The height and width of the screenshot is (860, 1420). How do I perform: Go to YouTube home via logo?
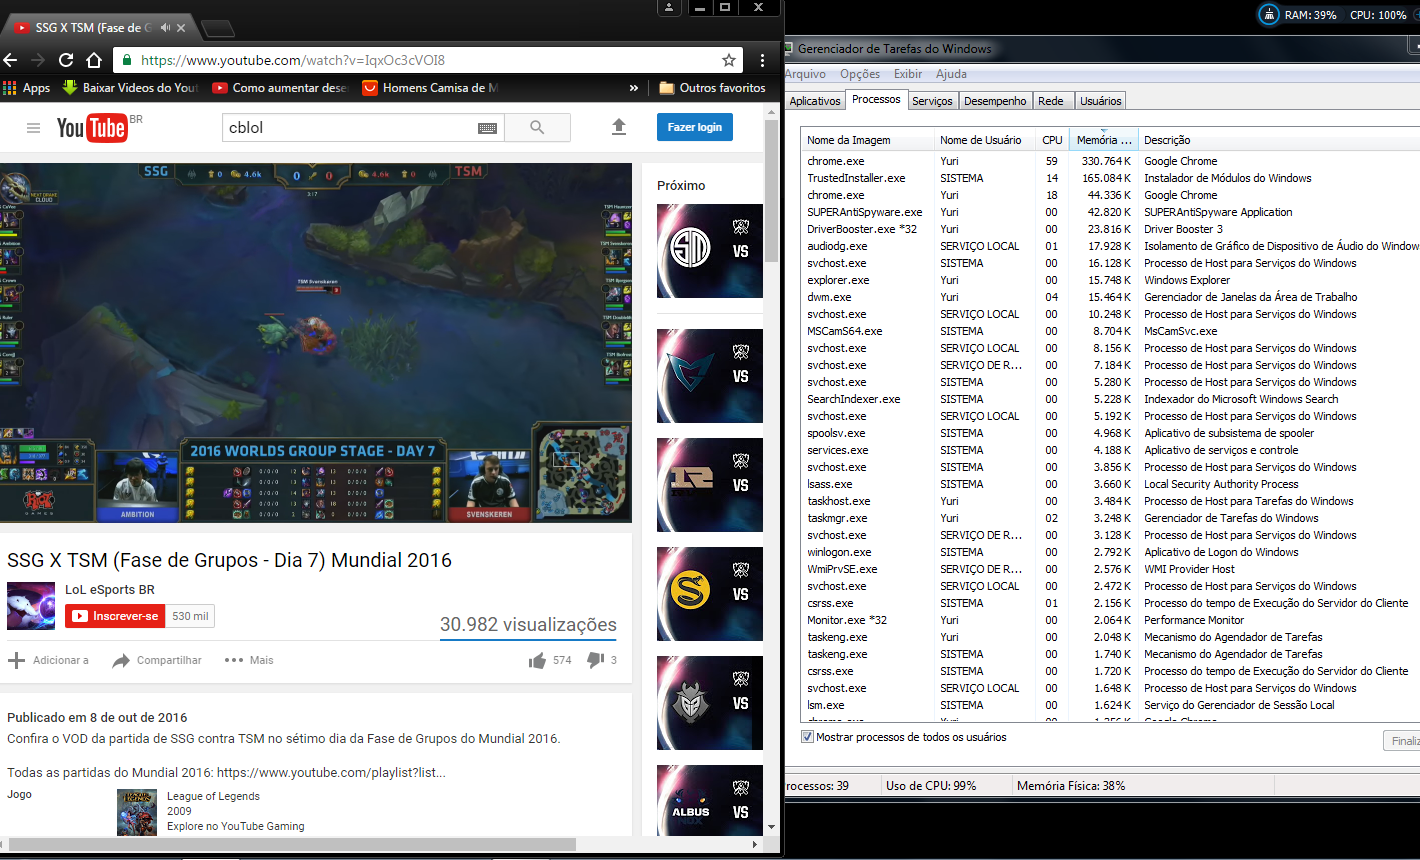92,128
